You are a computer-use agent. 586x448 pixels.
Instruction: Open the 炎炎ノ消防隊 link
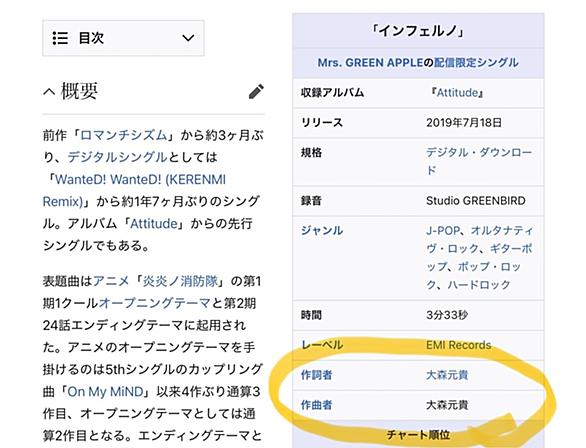click(x=180, y=281)
